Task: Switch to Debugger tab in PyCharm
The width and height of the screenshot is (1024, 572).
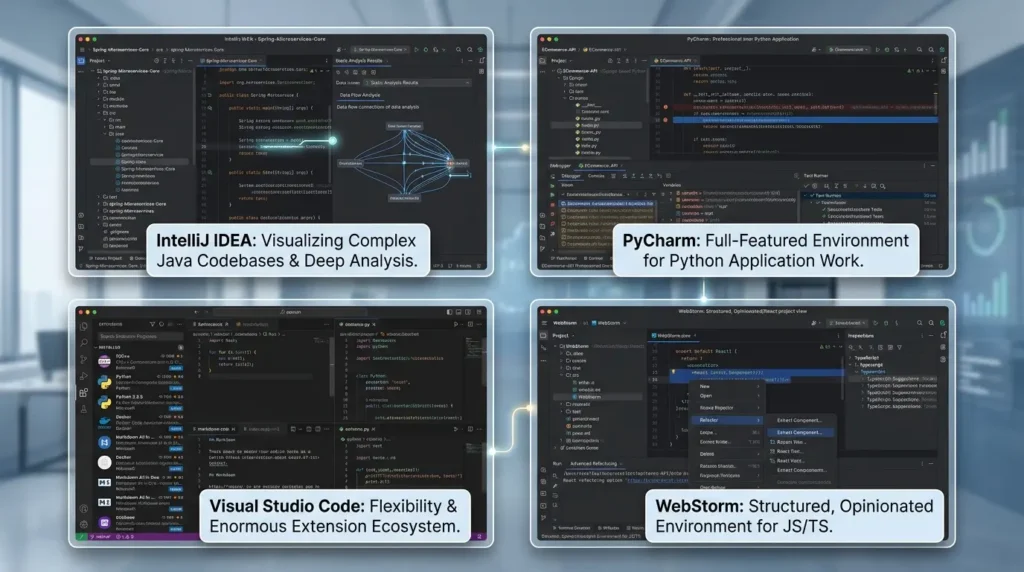Action: pyautogui.click(x=571, y=176)
